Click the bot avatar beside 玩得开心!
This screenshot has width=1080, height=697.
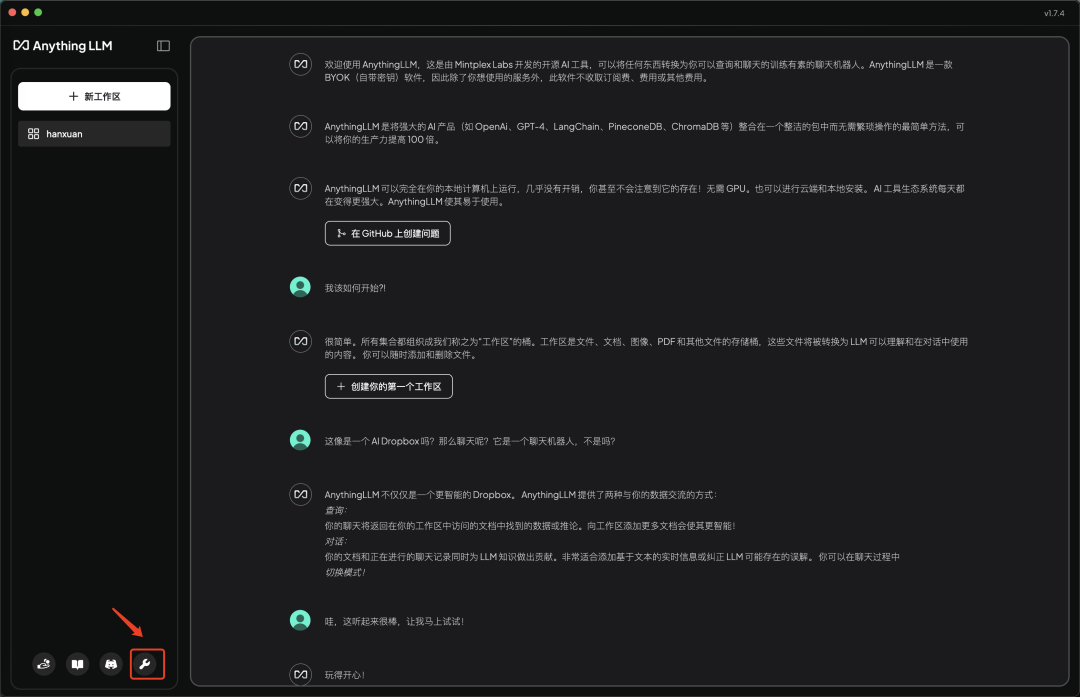click(300, 674)
